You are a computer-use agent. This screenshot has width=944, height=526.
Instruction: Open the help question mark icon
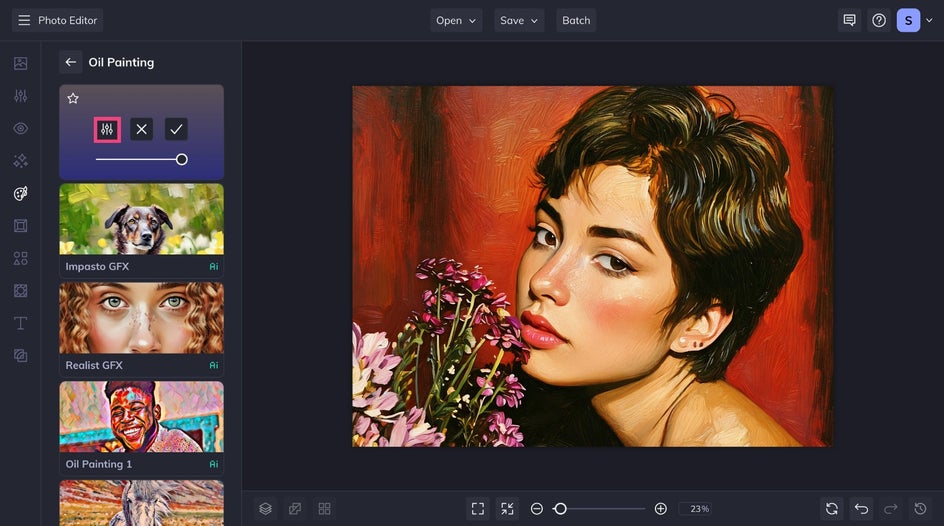click(879, 20)
